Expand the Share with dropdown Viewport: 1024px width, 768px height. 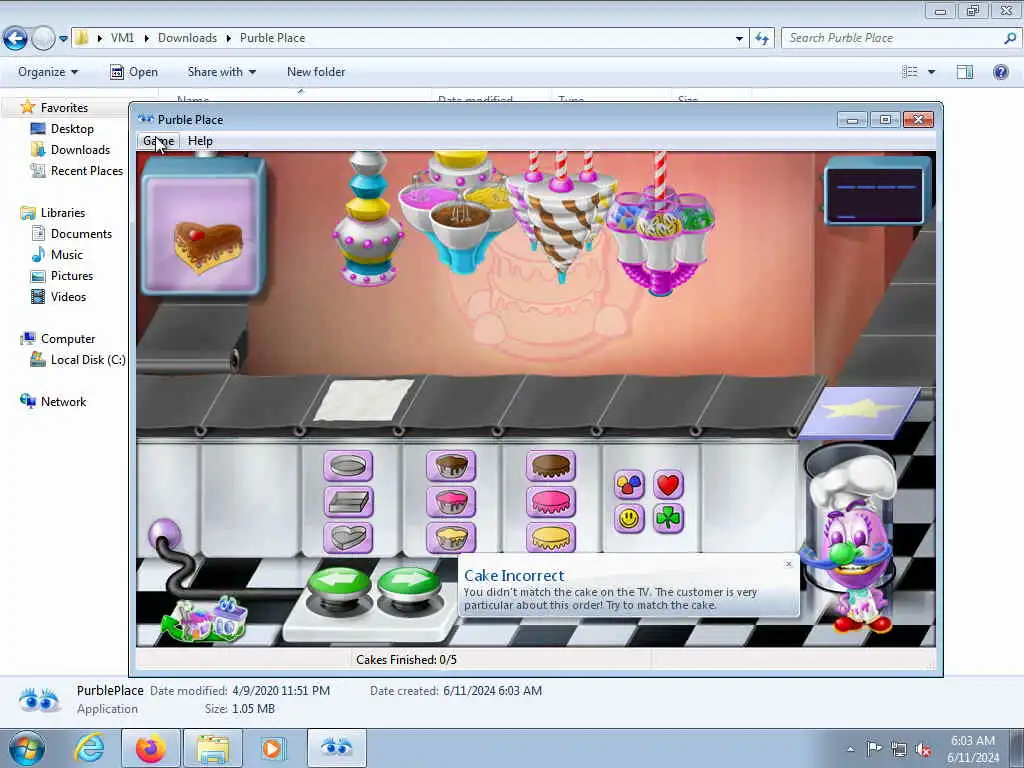pyautogui.click(x=221, y=72)
